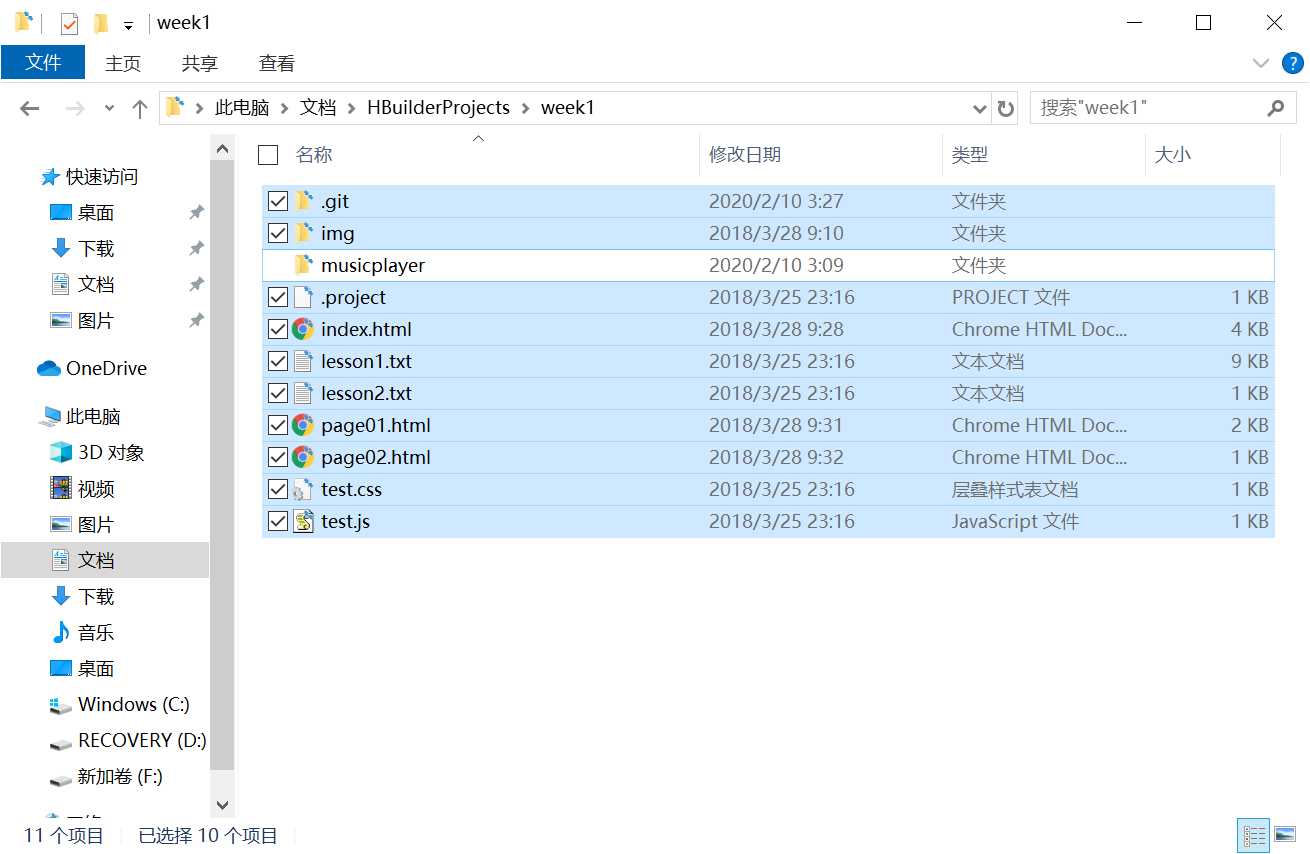Viewport: 1310px width, 854px height.
Task: Select the page02.html file name
Action: coord(376,457)
